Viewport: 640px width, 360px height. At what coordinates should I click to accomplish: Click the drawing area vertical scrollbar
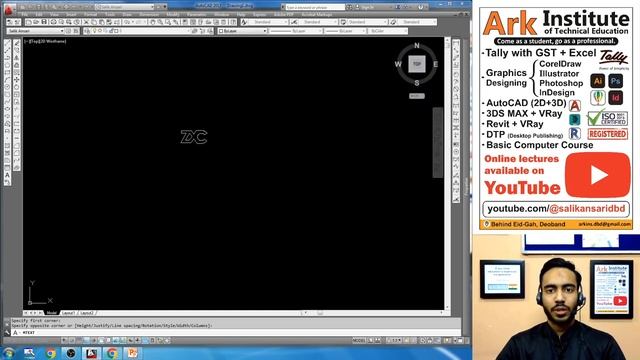[447, 173]
